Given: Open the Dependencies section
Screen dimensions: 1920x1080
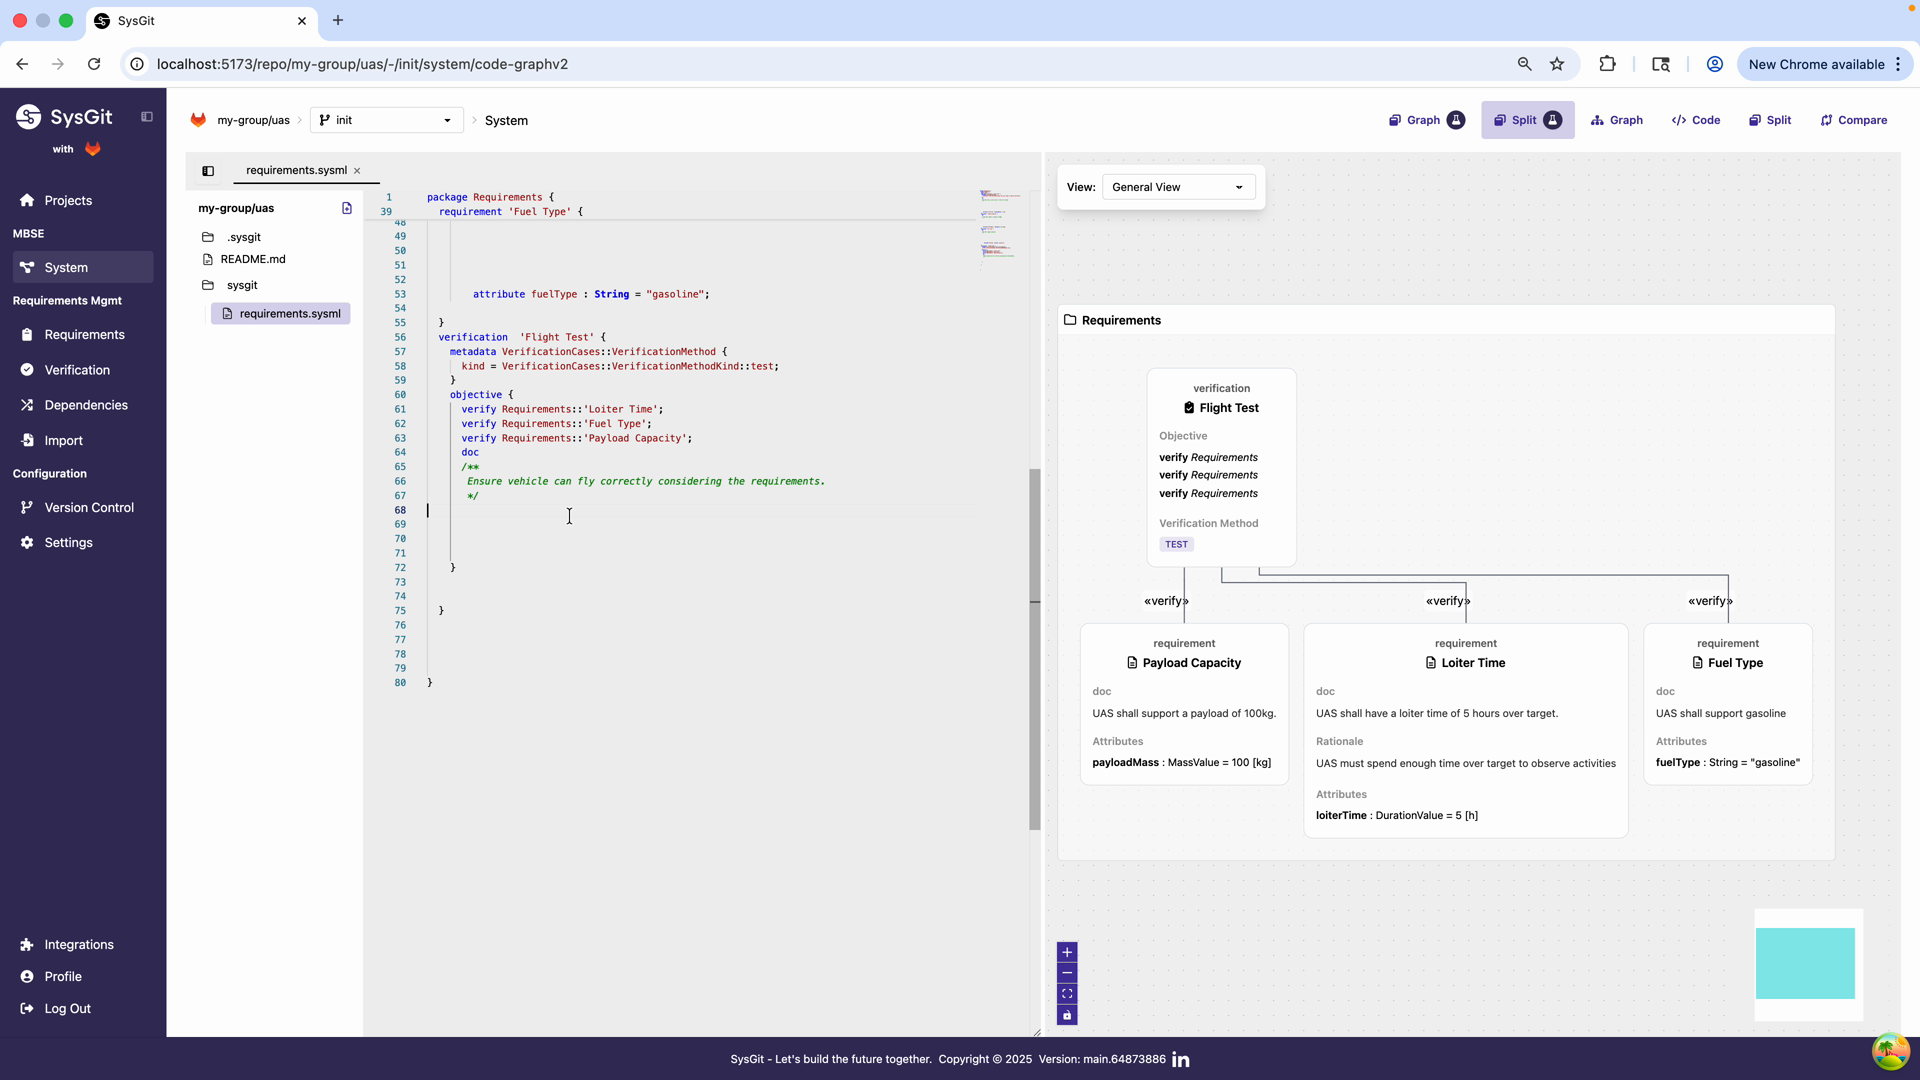Looking at the screenshot, I should coord(85,405).
